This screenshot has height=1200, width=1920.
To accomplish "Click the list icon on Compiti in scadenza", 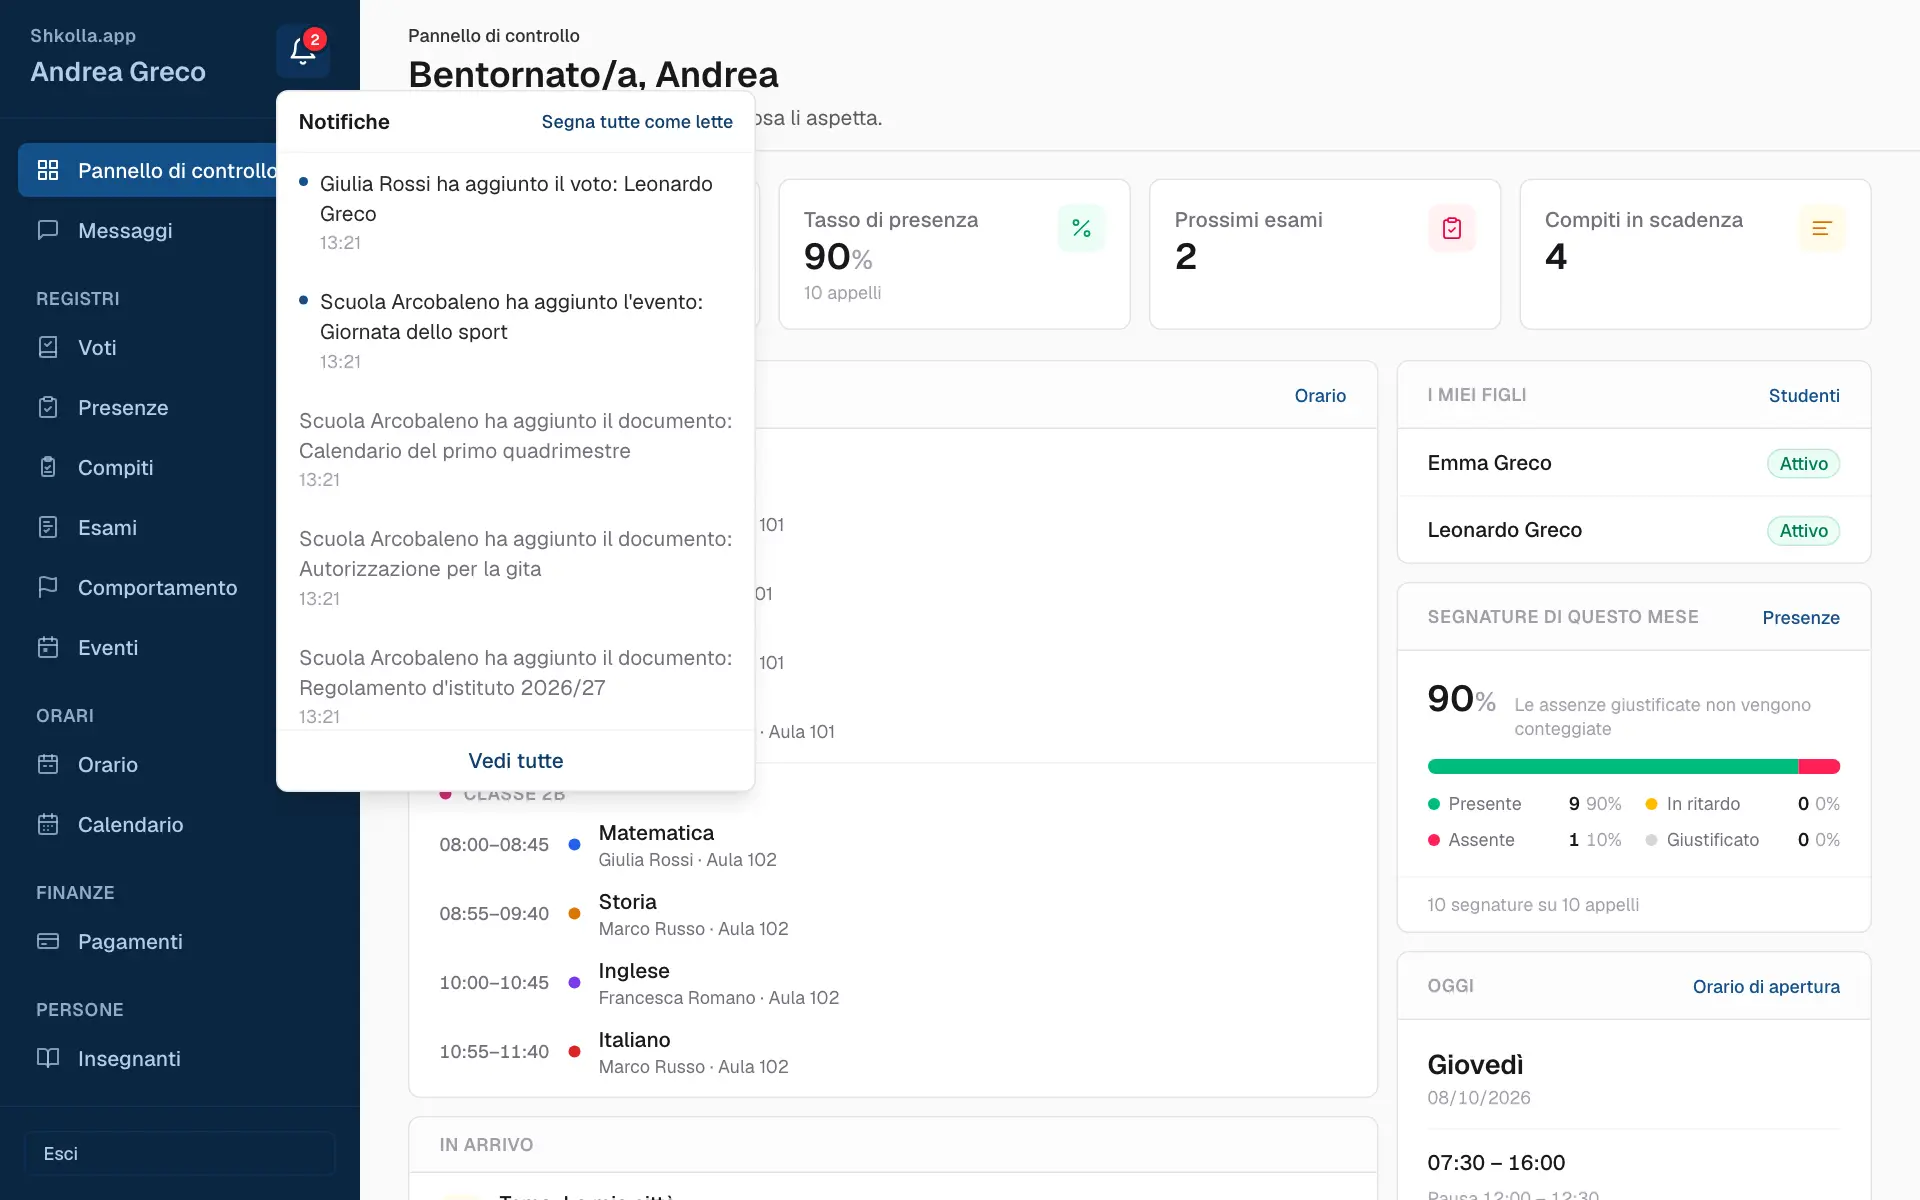I will pyautogui.click(x=1822, y=228).
